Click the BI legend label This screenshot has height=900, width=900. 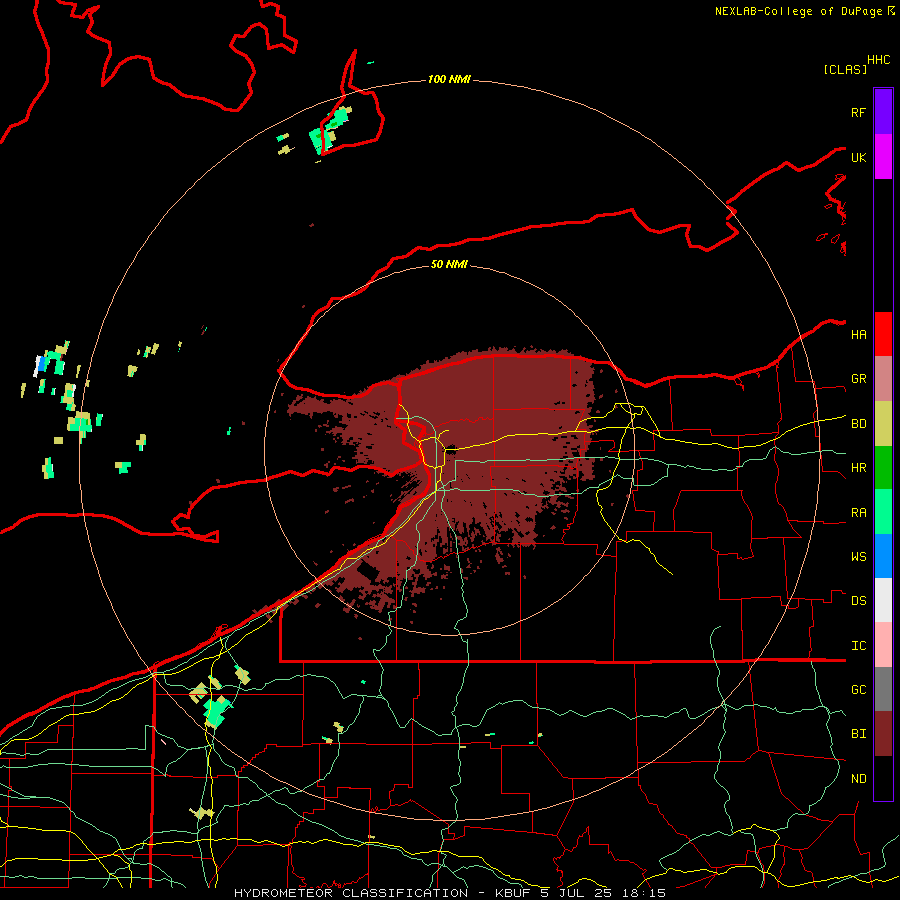tap(858, 734)
